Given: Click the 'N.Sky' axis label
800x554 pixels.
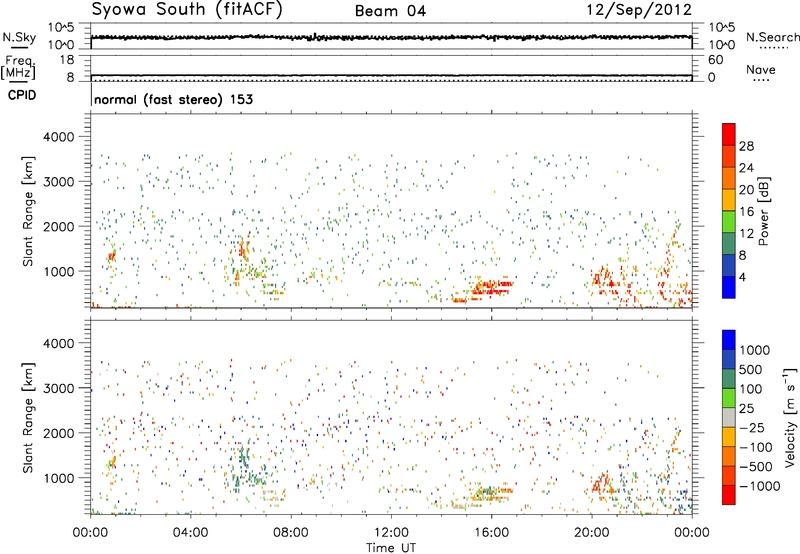Looking at the screenshot, I should (x=19, y=37).
